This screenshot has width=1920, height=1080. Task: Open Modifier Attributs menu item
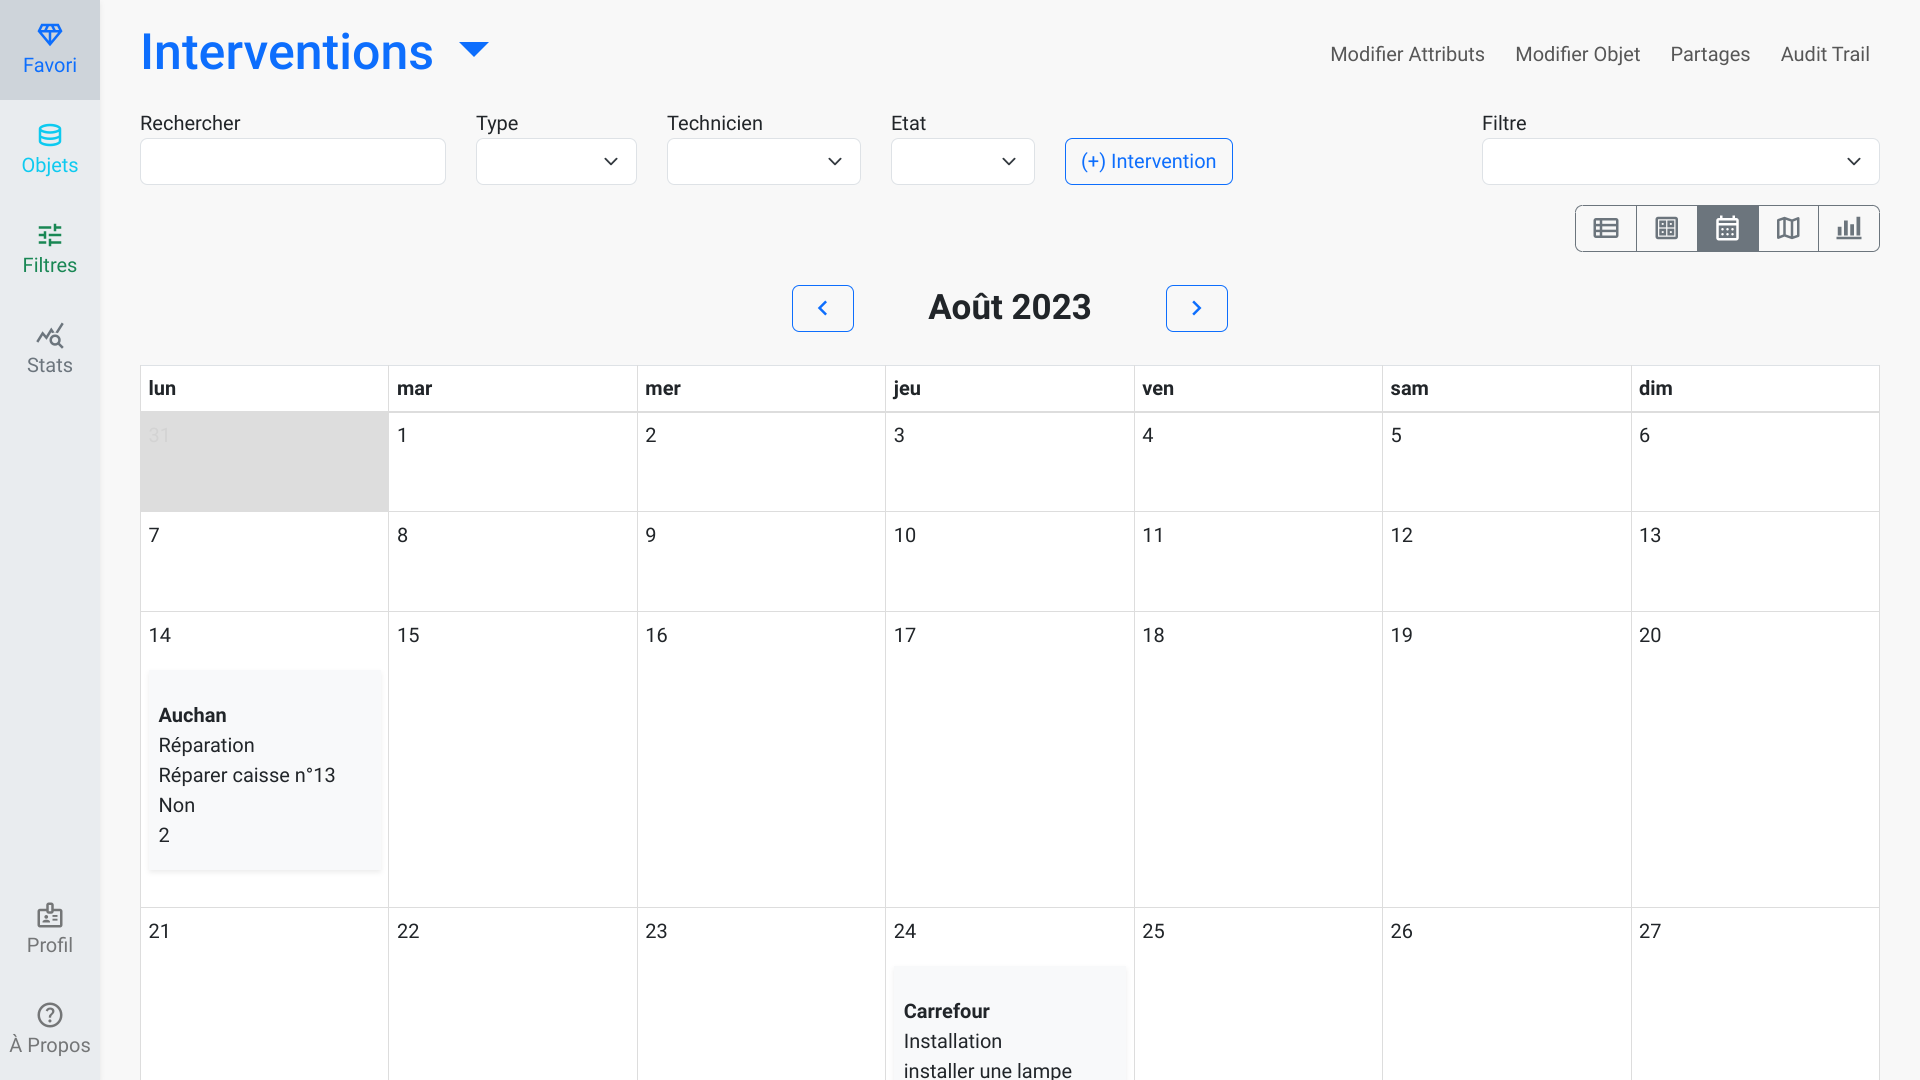1407,54
